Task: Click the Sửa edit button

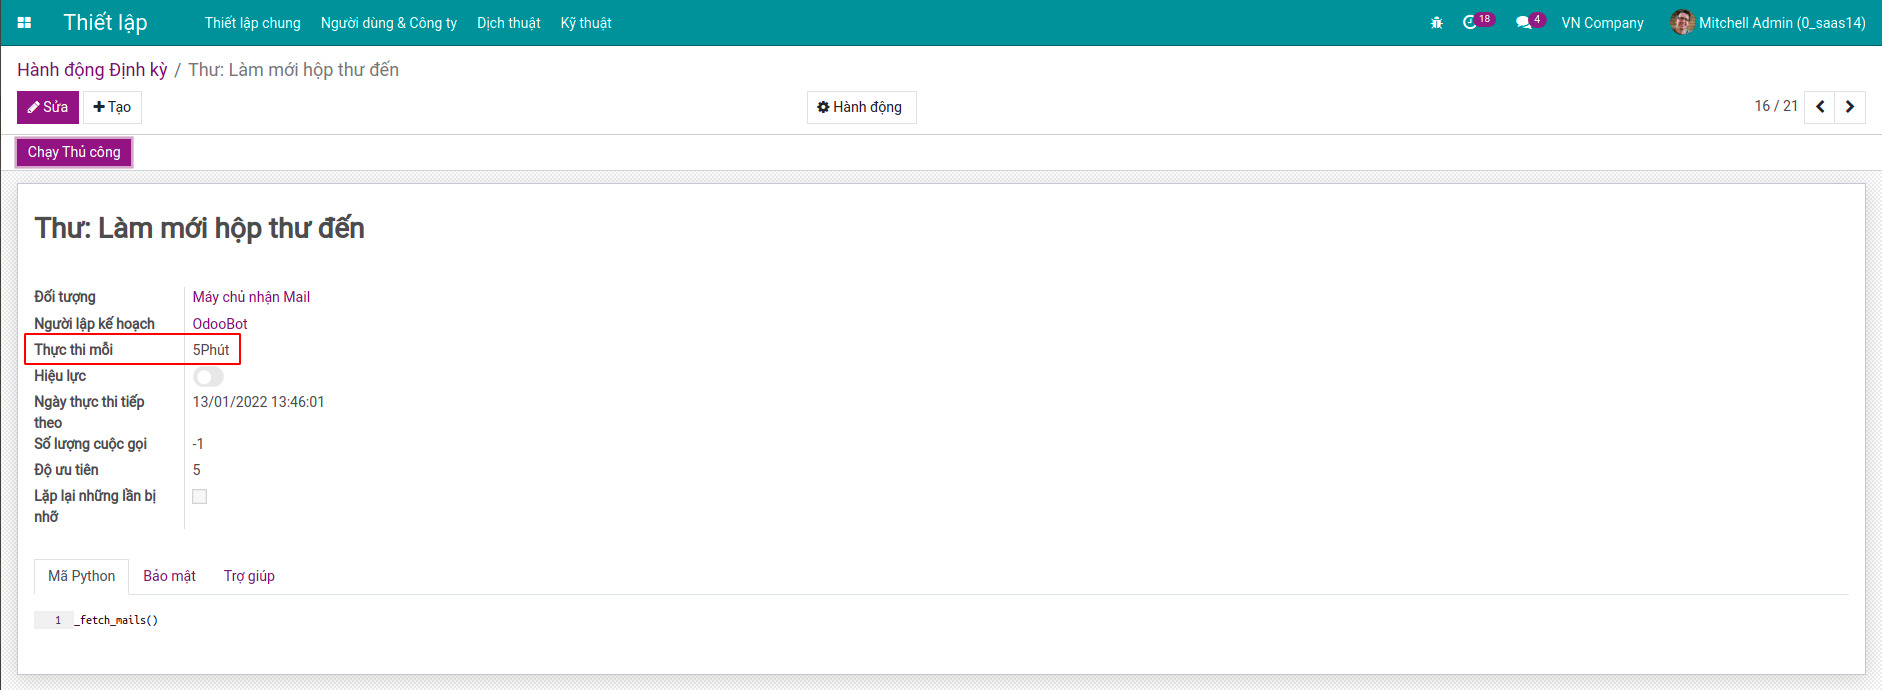Action: click(x=48, y=107)
